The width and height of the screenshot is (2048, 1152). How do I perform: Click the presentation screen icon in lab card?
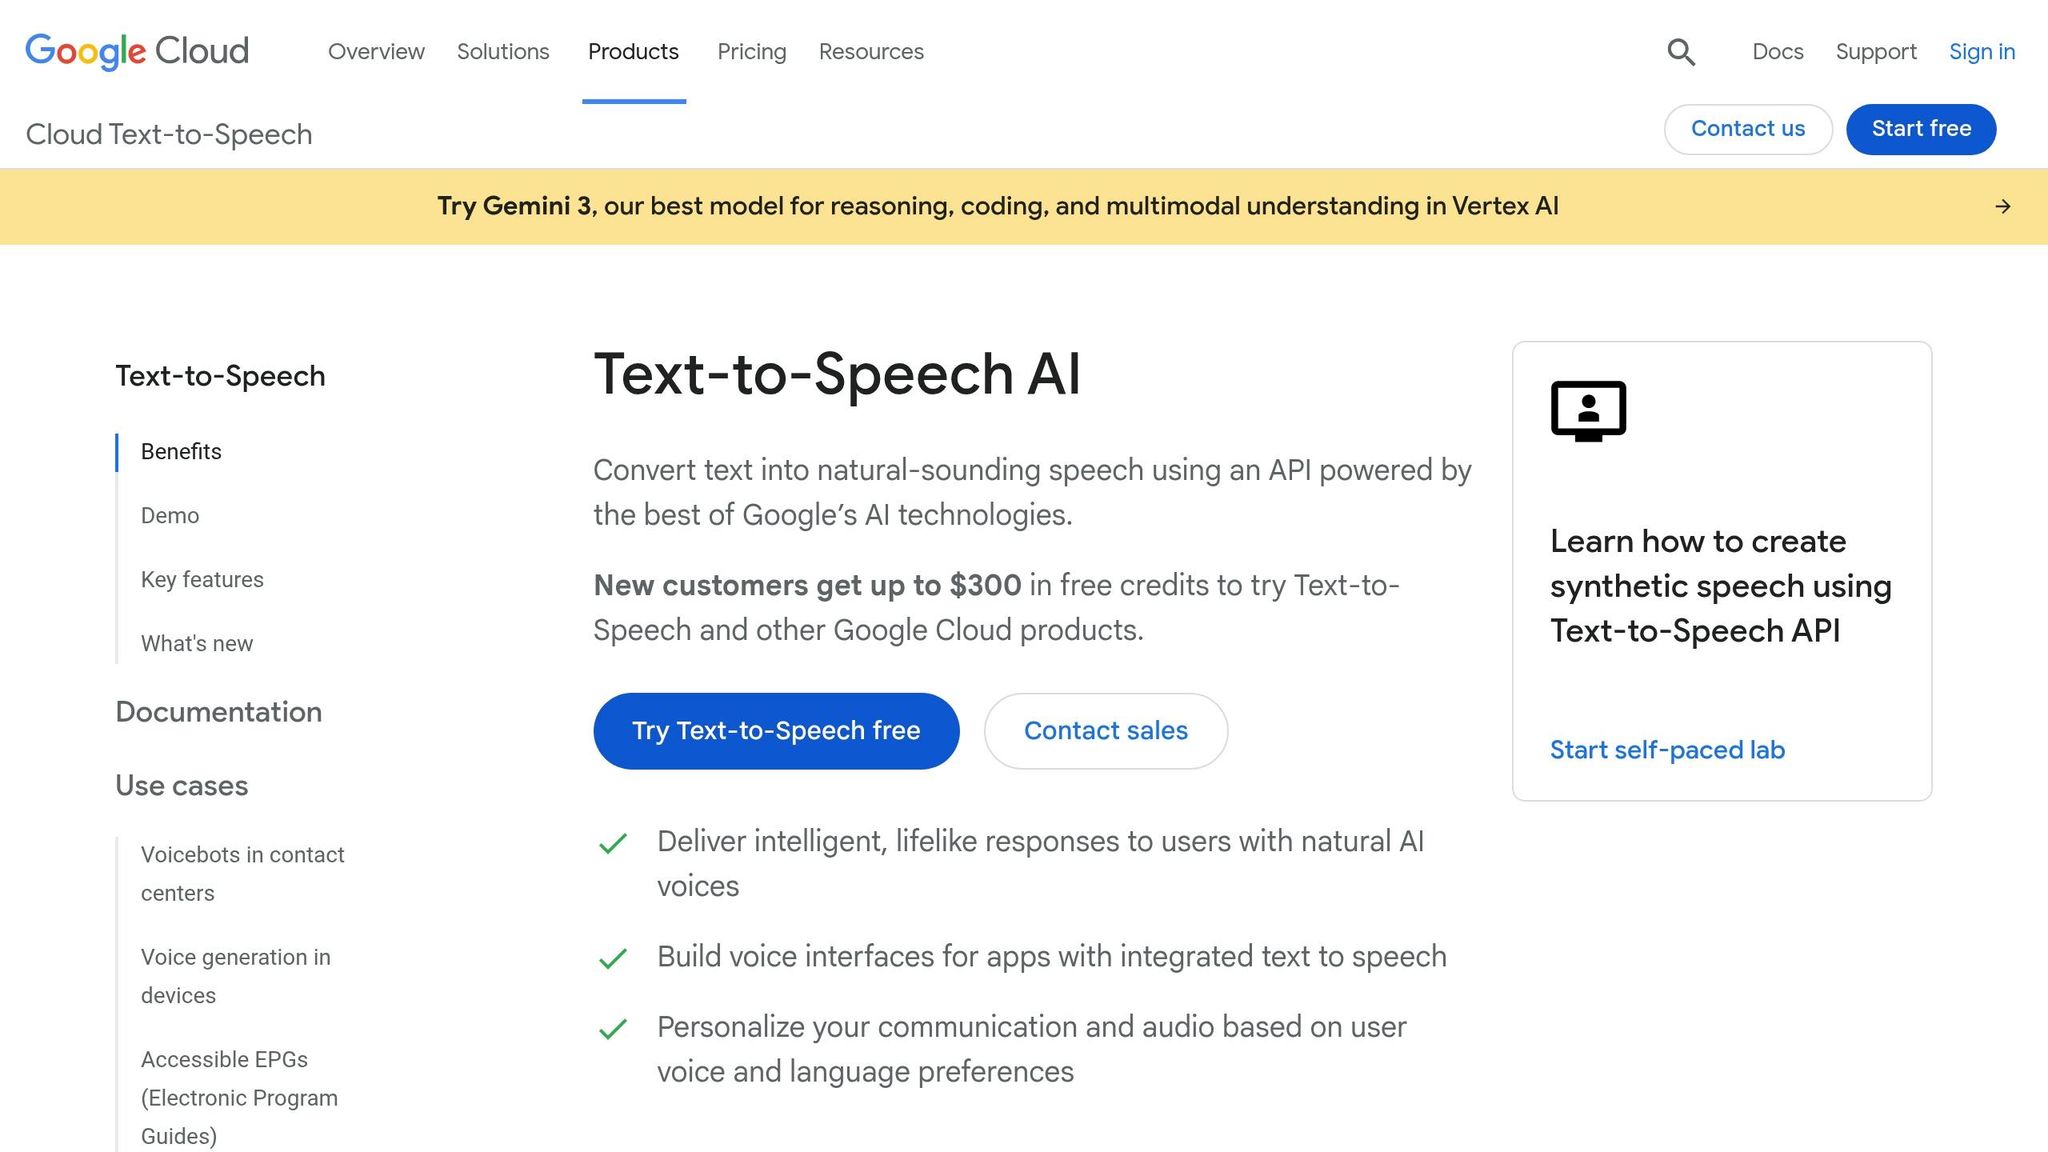coord(1588,410)
